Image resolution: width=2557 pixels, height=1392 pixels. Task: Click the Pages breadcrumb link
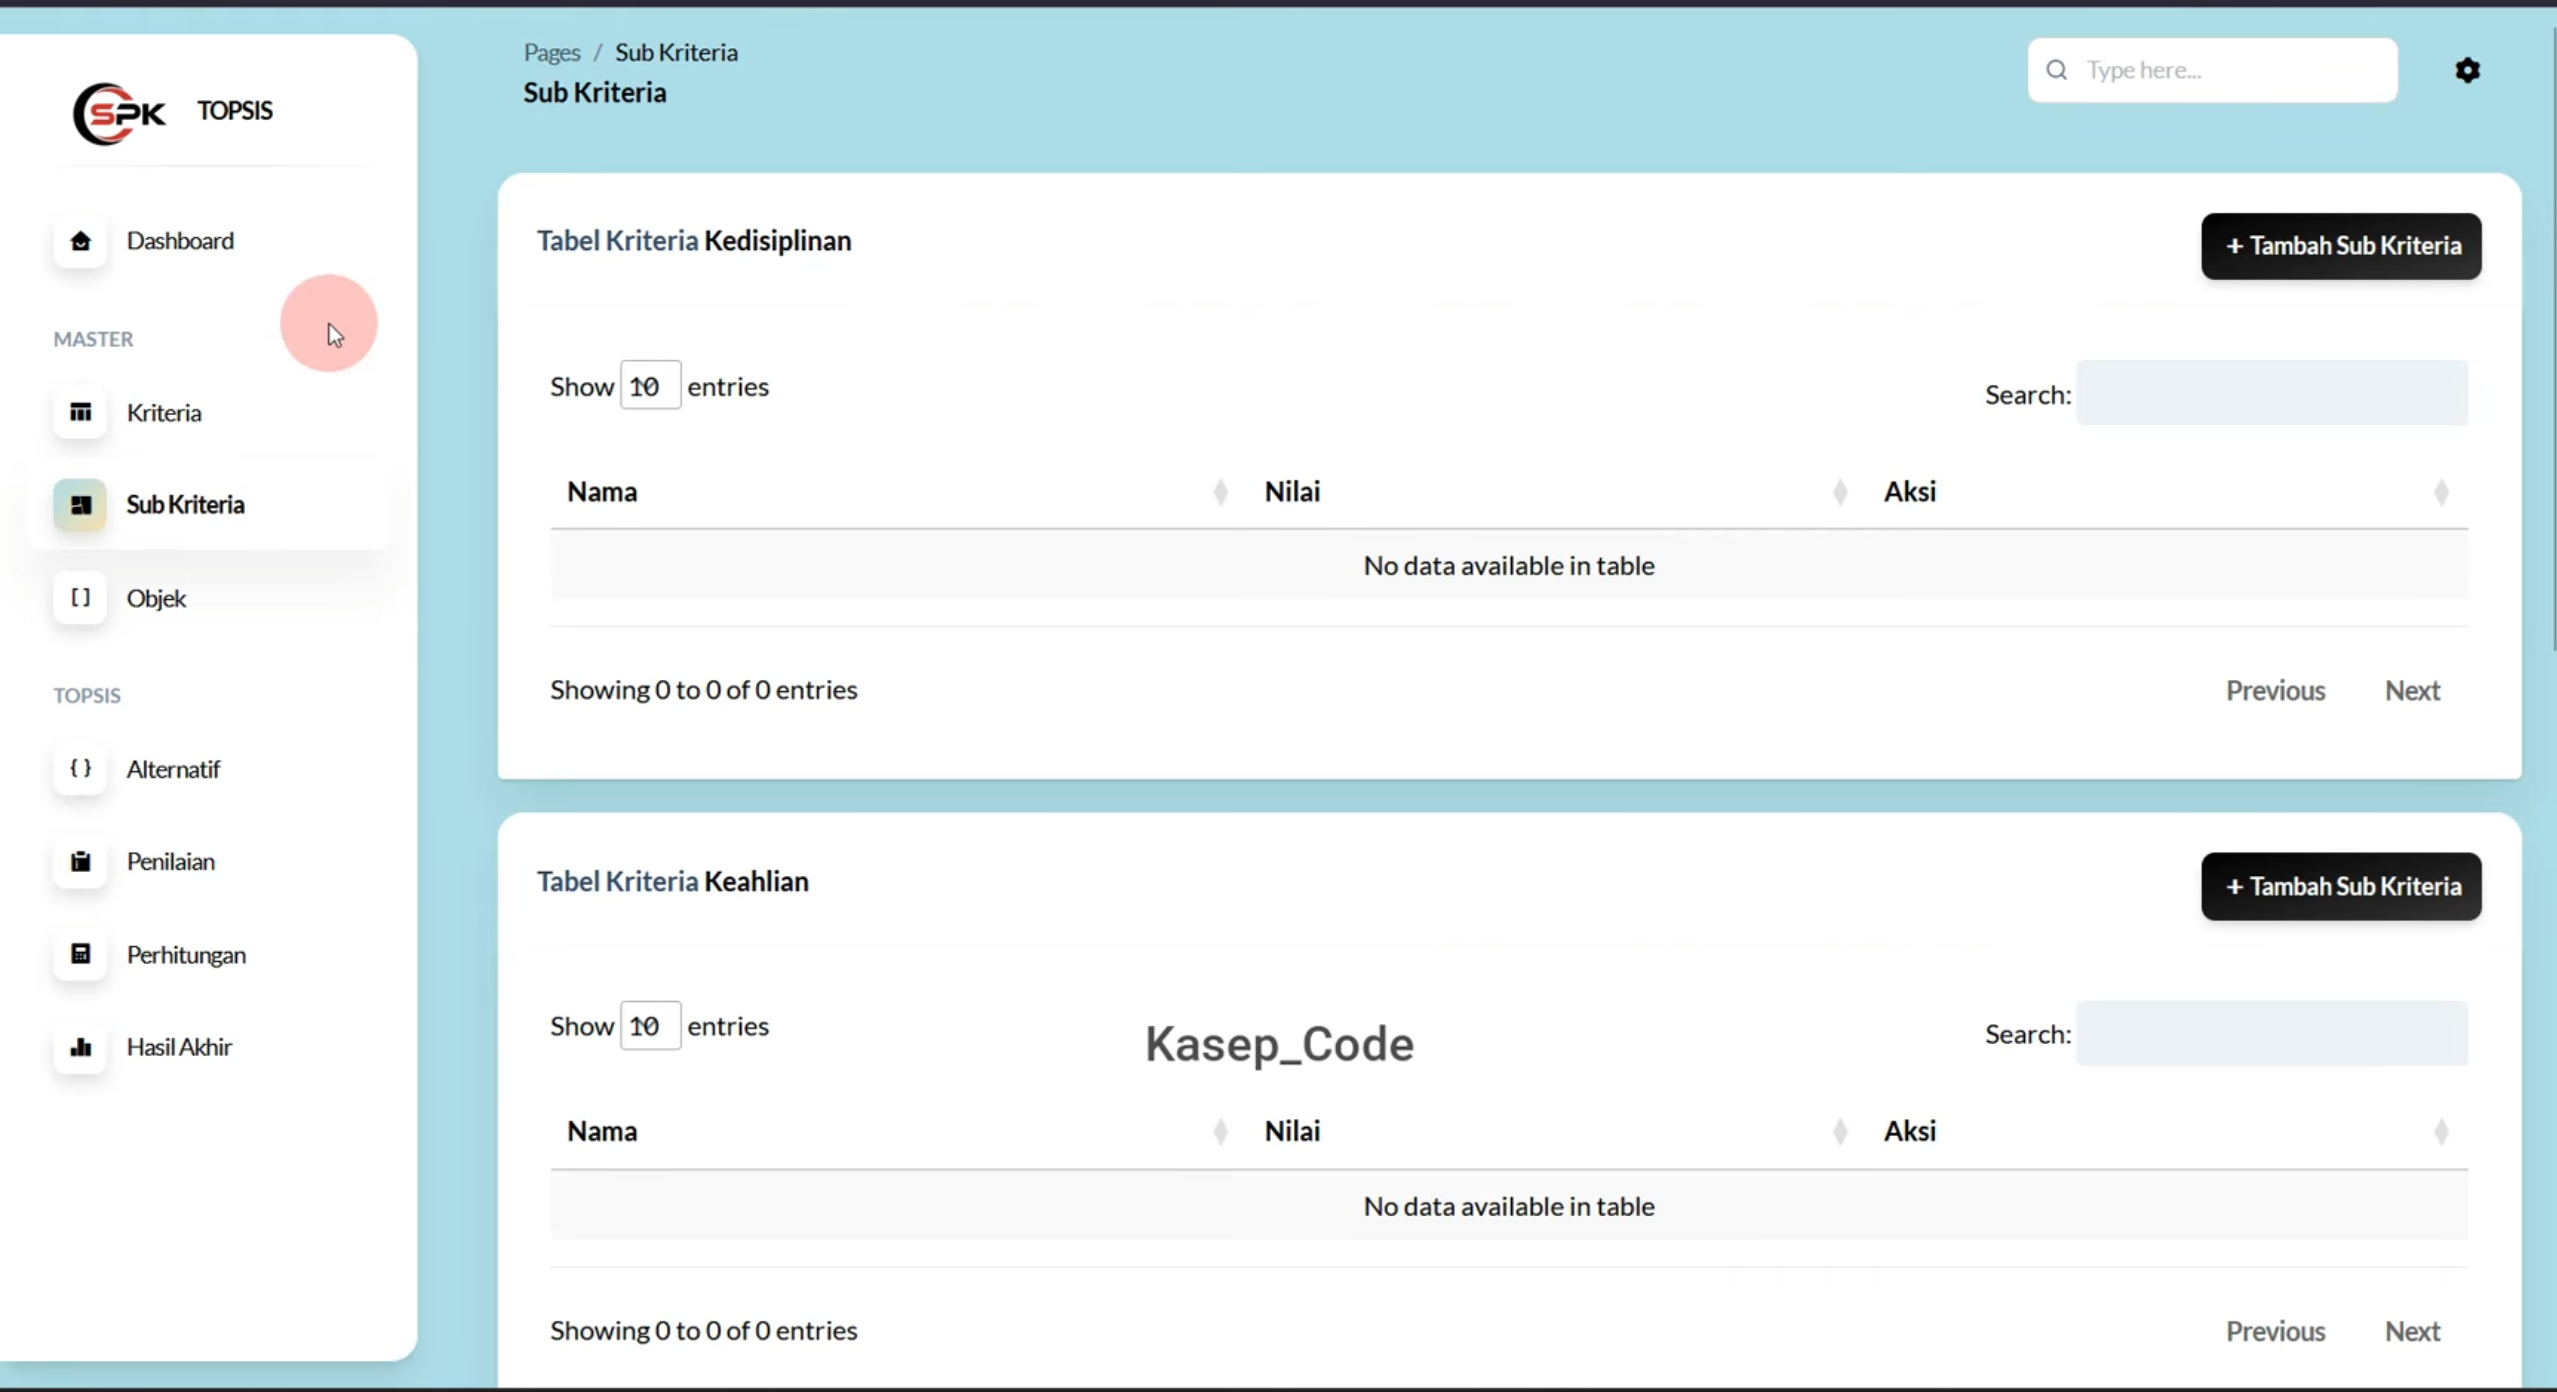(x=552, y=53)
